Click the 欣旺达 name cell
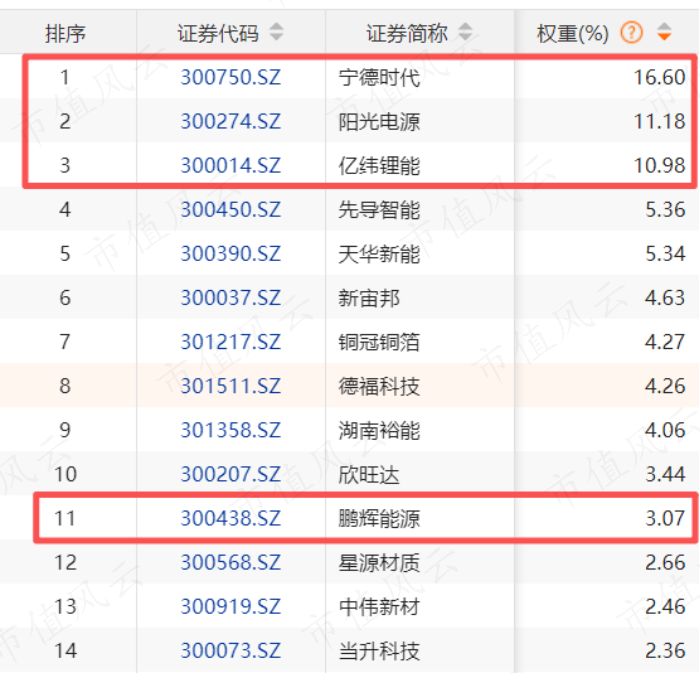This screenshot has height=674, width=700. 369,474
